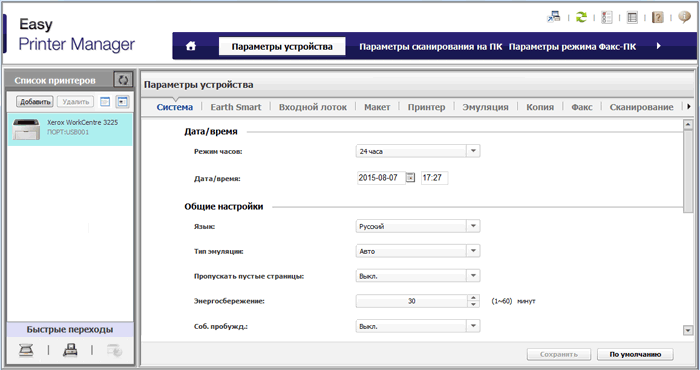The width and height of the screenshot is (700, 370).
Task: Select the Xerox WorkCentre 3225 printer thumbnail
Action: coord(26,129)
